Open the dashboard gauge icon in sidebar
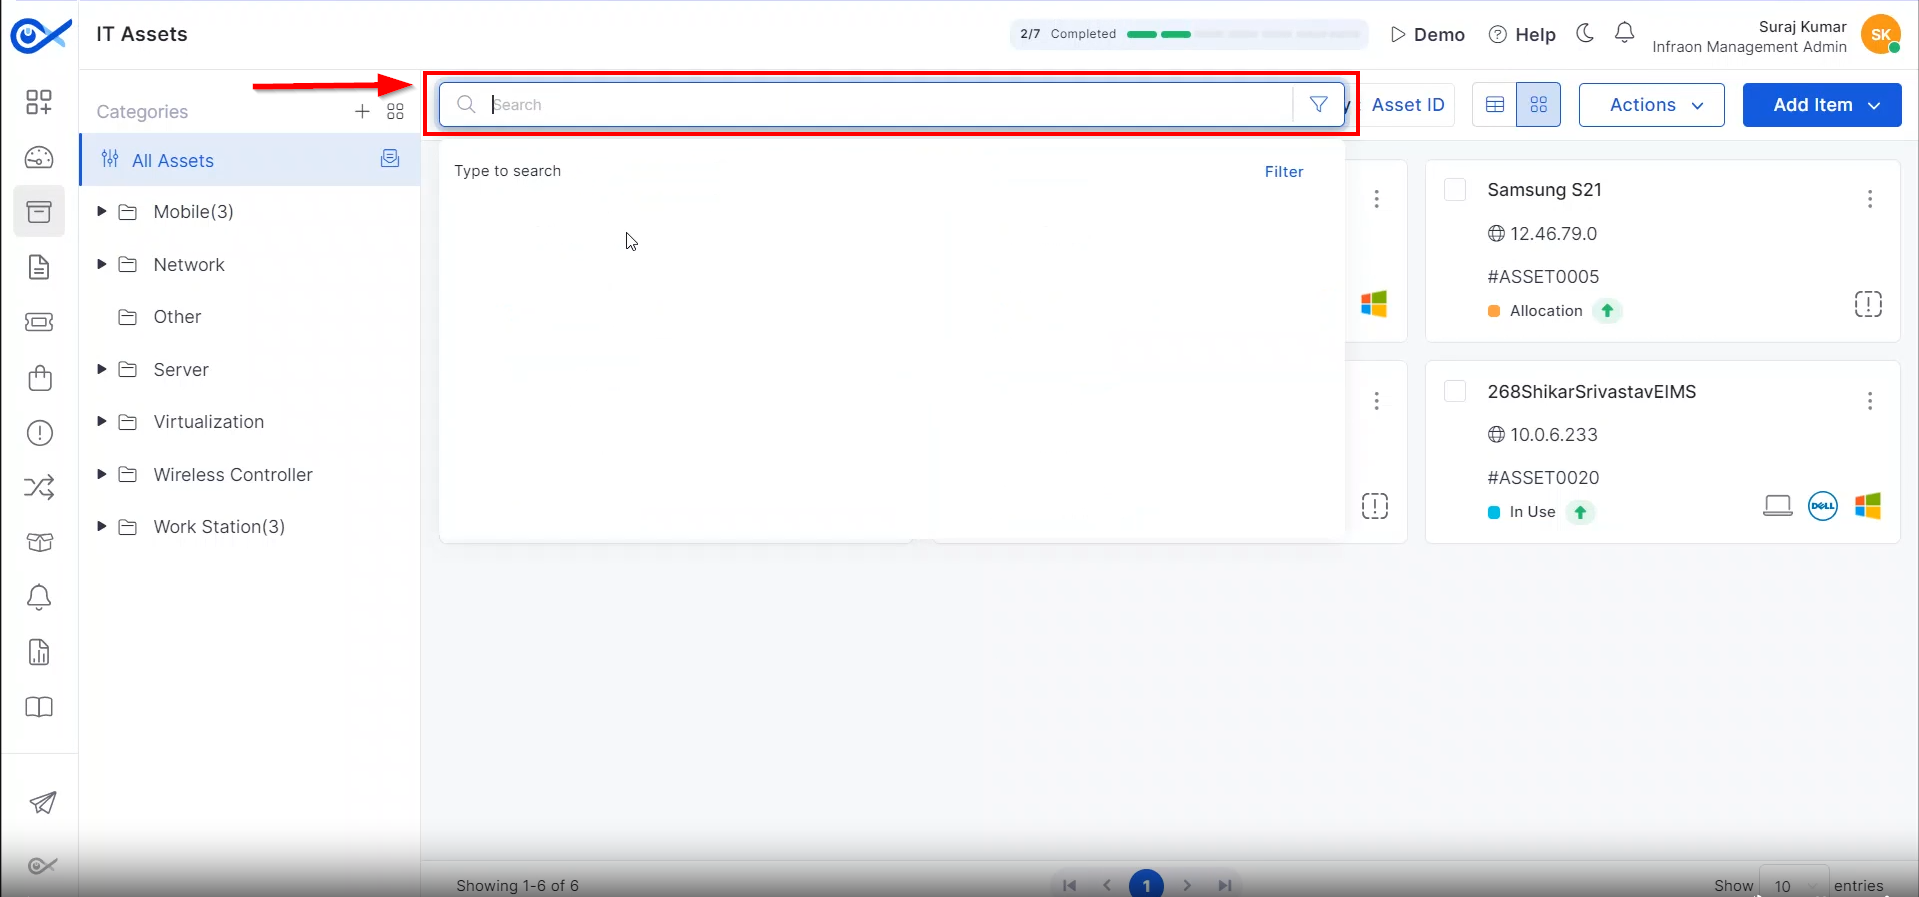Viewport: 1919px width, 897px height. [39, 157]
